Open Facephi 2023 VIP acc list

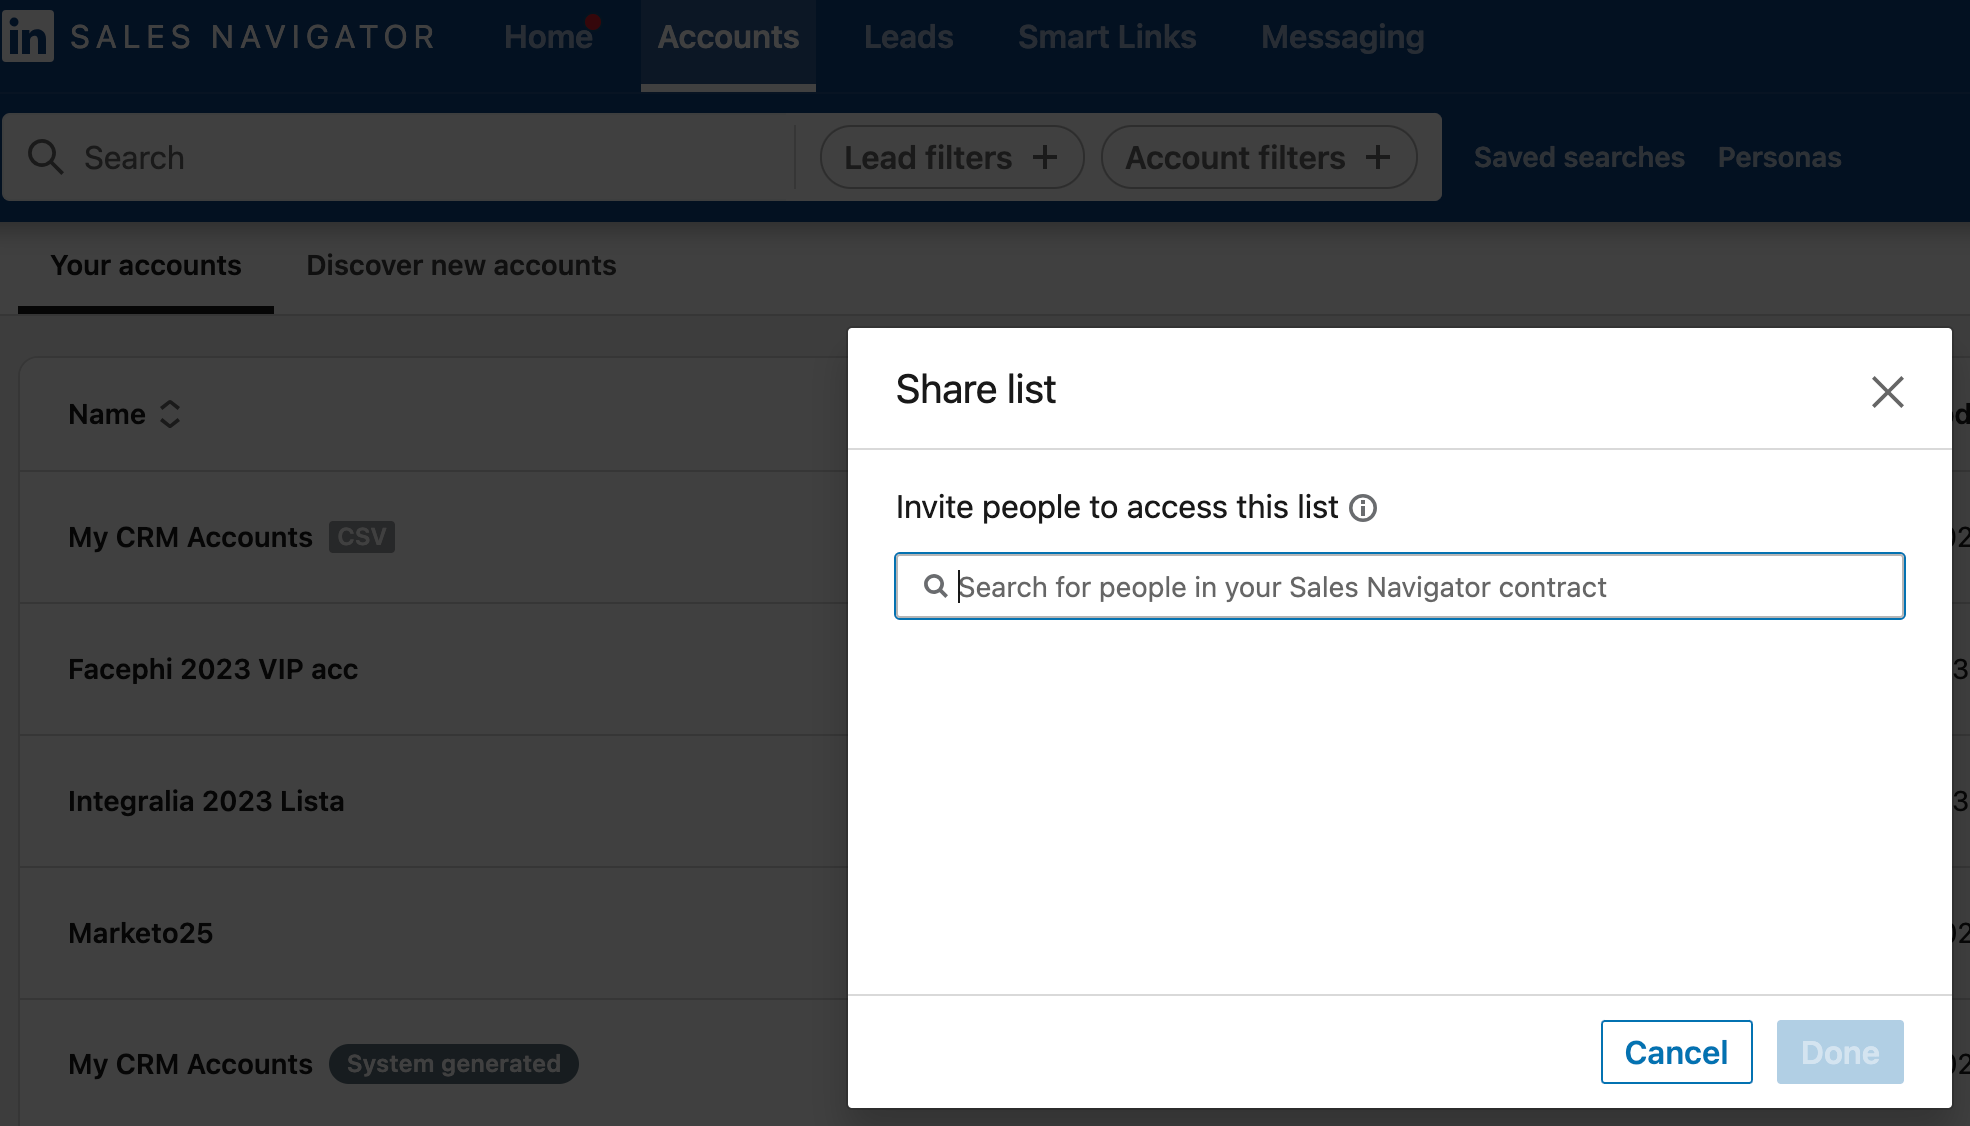click(x=213, y=669)
